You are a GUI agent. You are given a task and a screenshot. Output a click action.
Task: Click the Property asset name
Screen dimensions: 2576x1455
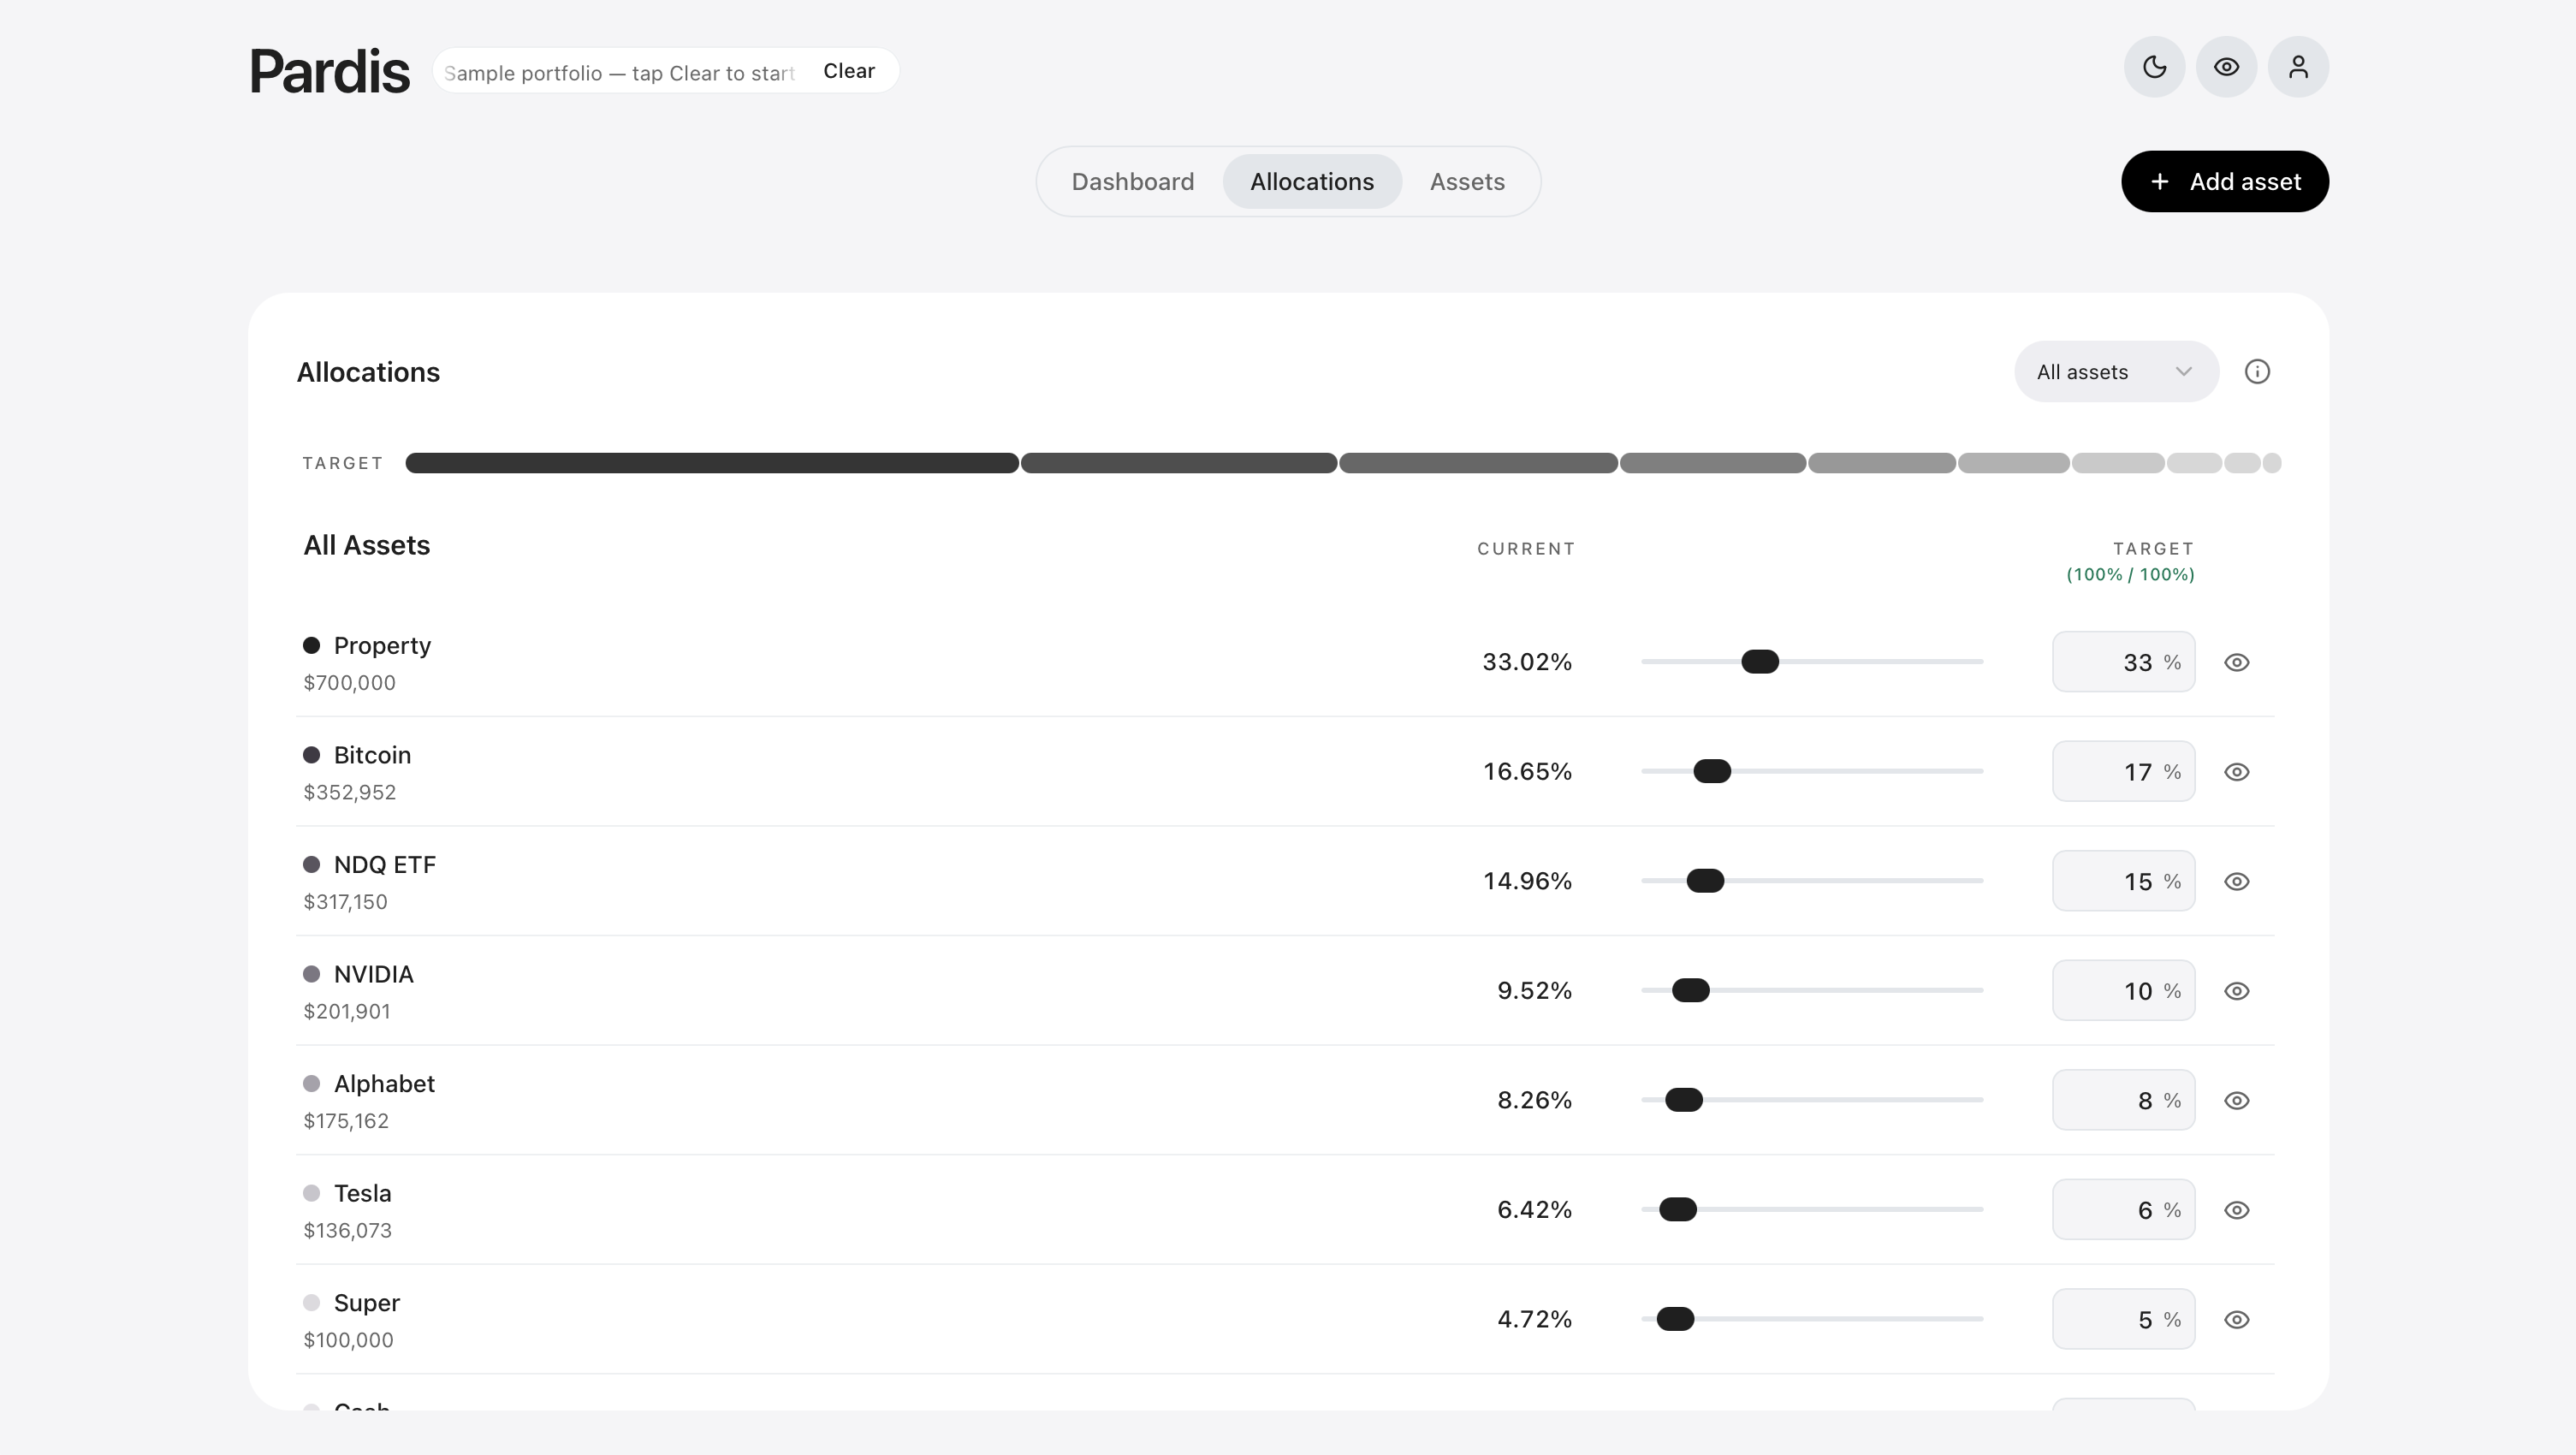pos(382,646)
